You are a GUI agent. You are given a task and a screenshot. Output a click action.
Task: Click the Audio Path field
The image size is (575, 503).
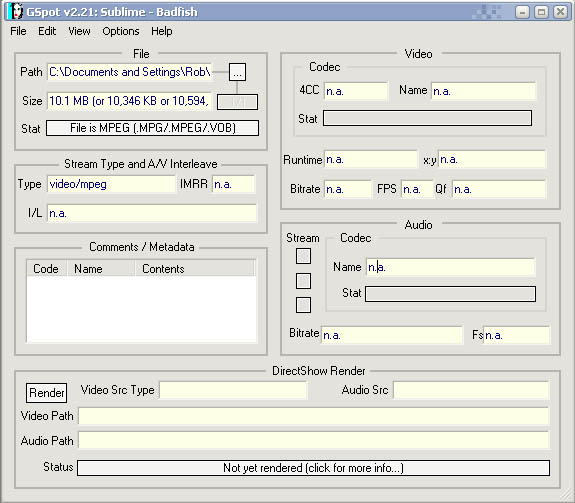tap(314, 440)
